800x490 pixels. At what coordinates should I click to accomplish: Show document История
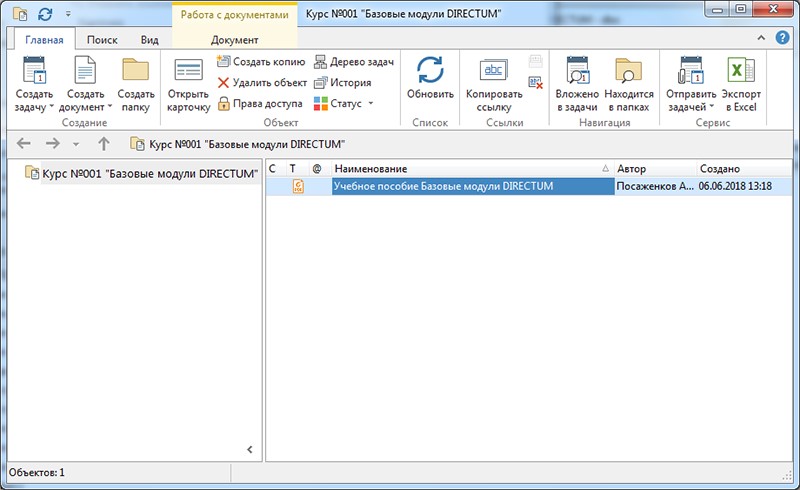coord(343,83)
